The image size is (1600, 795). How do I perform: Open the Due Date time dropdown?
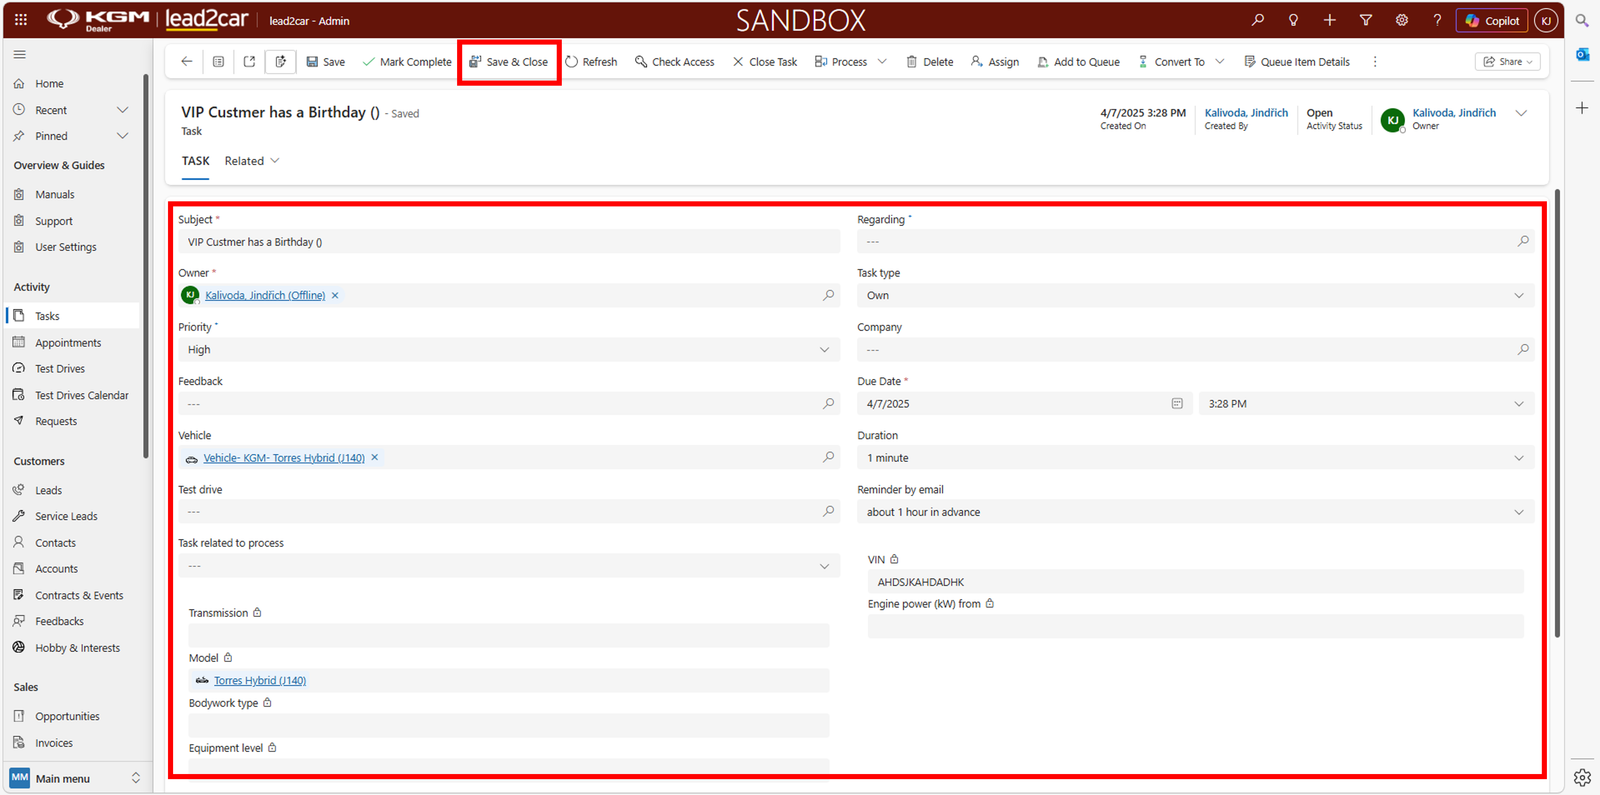1519,404
